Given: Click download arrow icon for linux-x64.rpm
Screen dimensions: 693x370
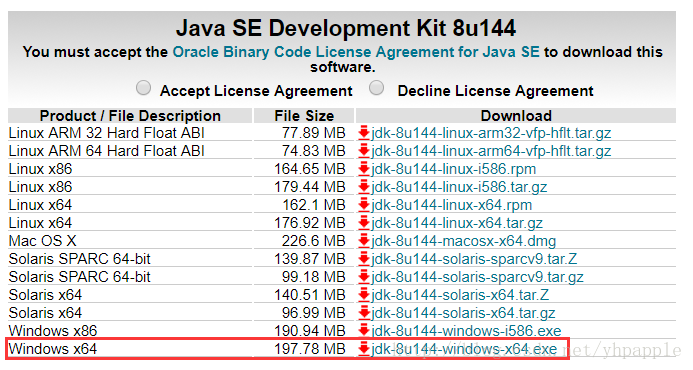Looking at the screenshot, I should click(x=364, y=205).
